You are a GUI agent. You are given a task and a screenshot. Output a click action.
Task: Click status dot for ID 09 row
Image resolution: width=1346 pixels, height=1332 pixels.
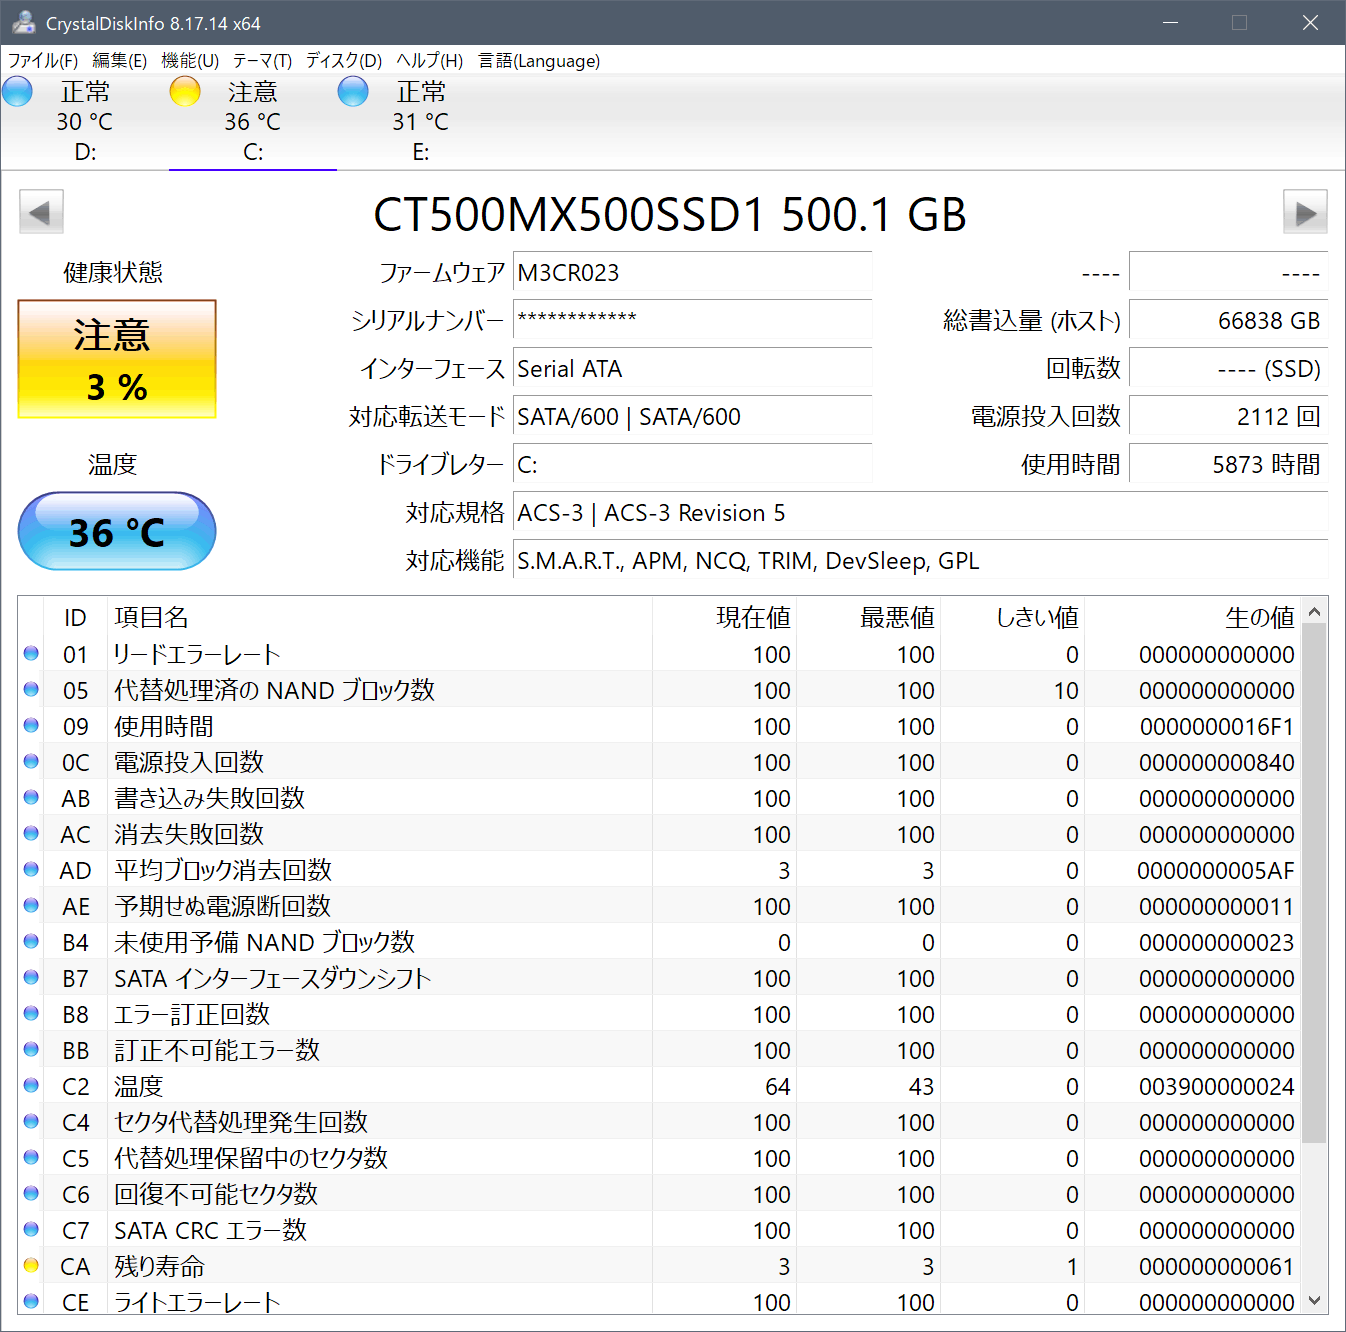(31, 726)
